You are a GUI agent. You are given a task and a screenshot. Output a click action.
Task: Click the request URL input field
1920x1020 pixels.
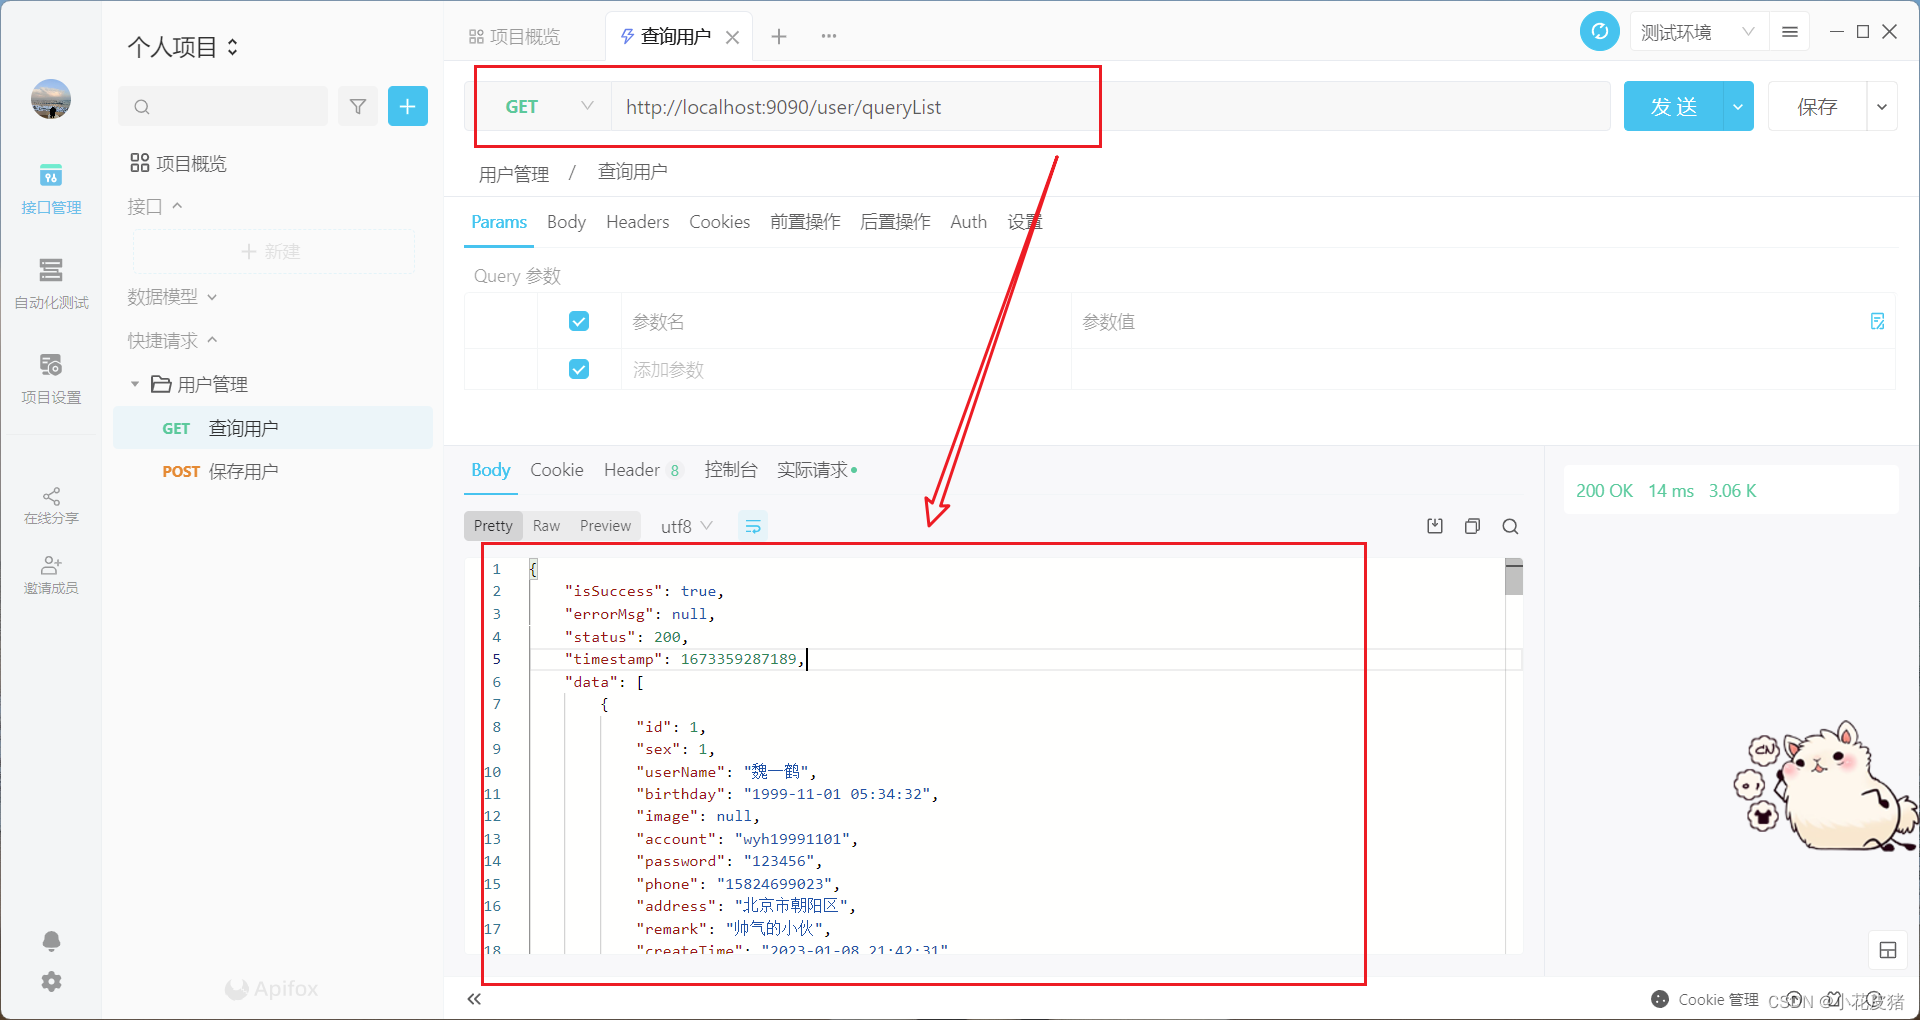[900, 107]
